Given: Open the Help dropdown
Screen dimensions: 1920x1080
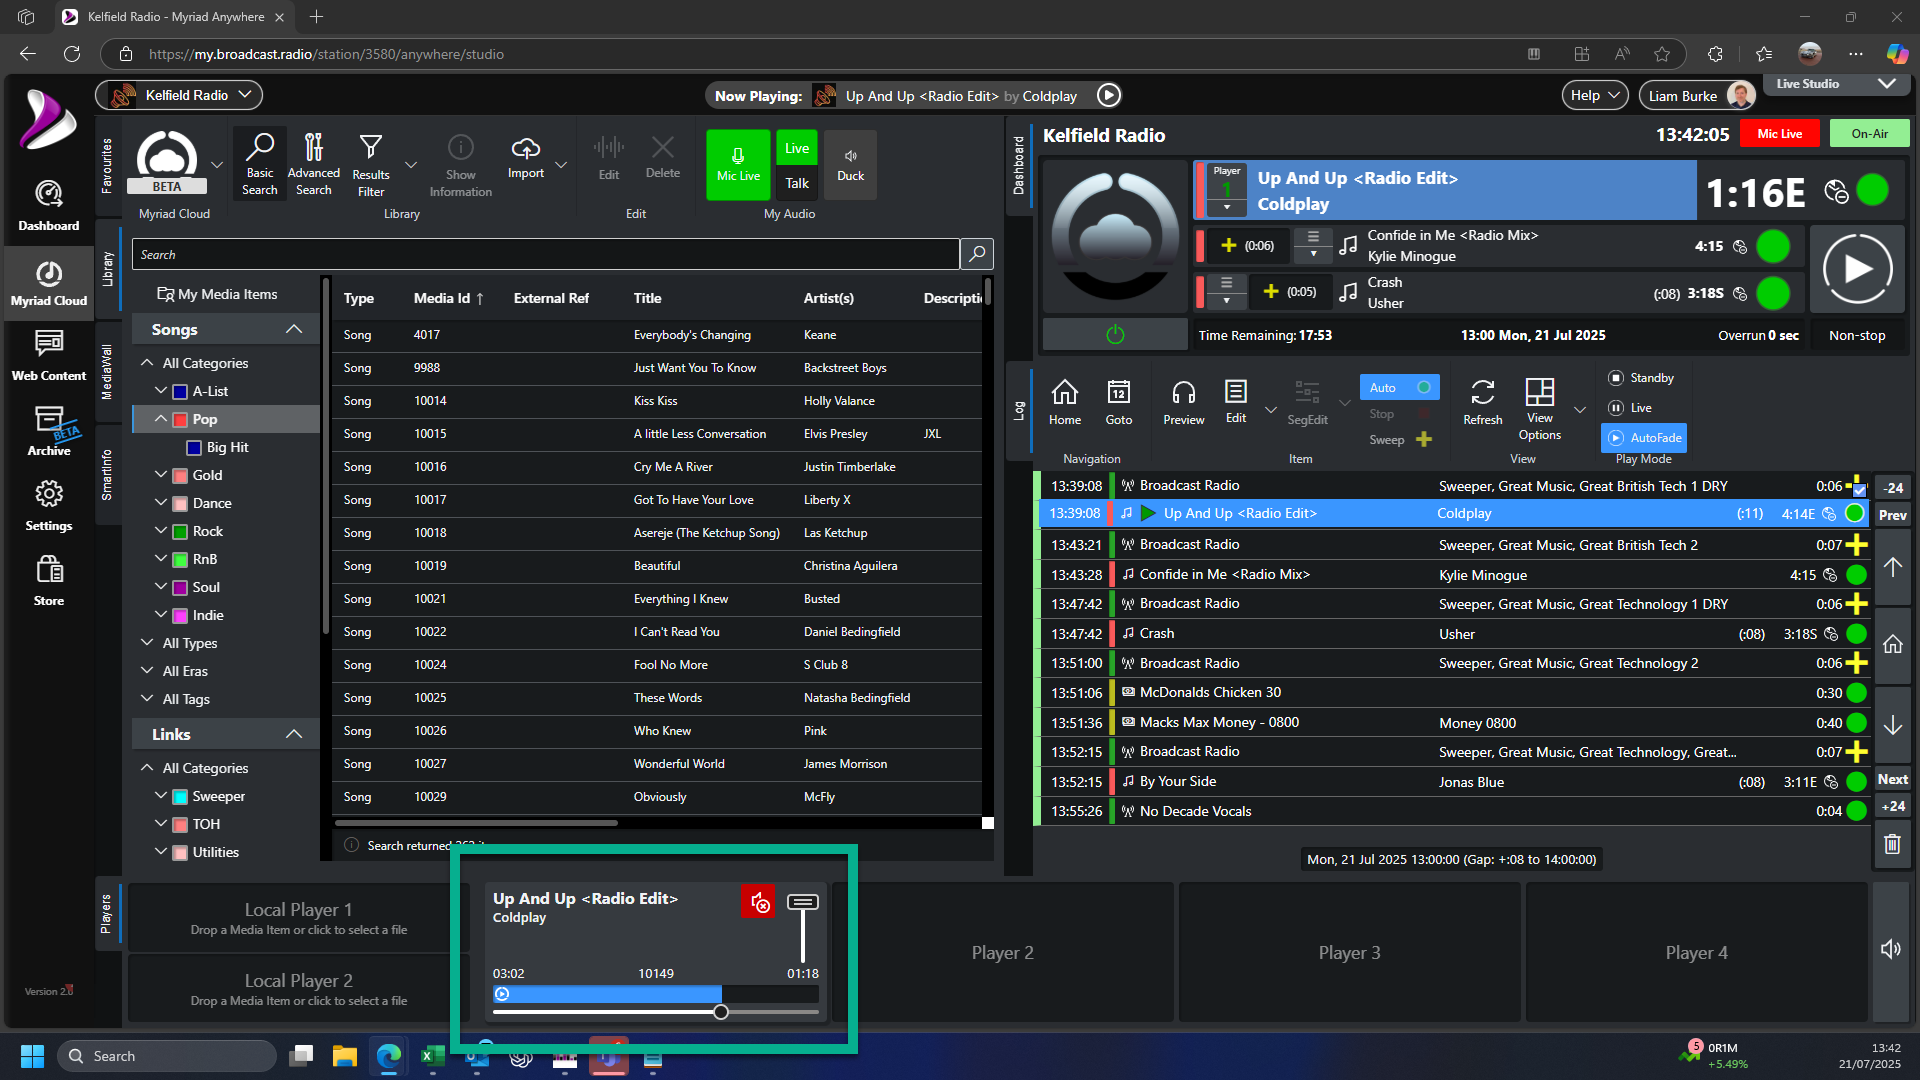Looking at the screenshot, I should (x=1595, y=95).
